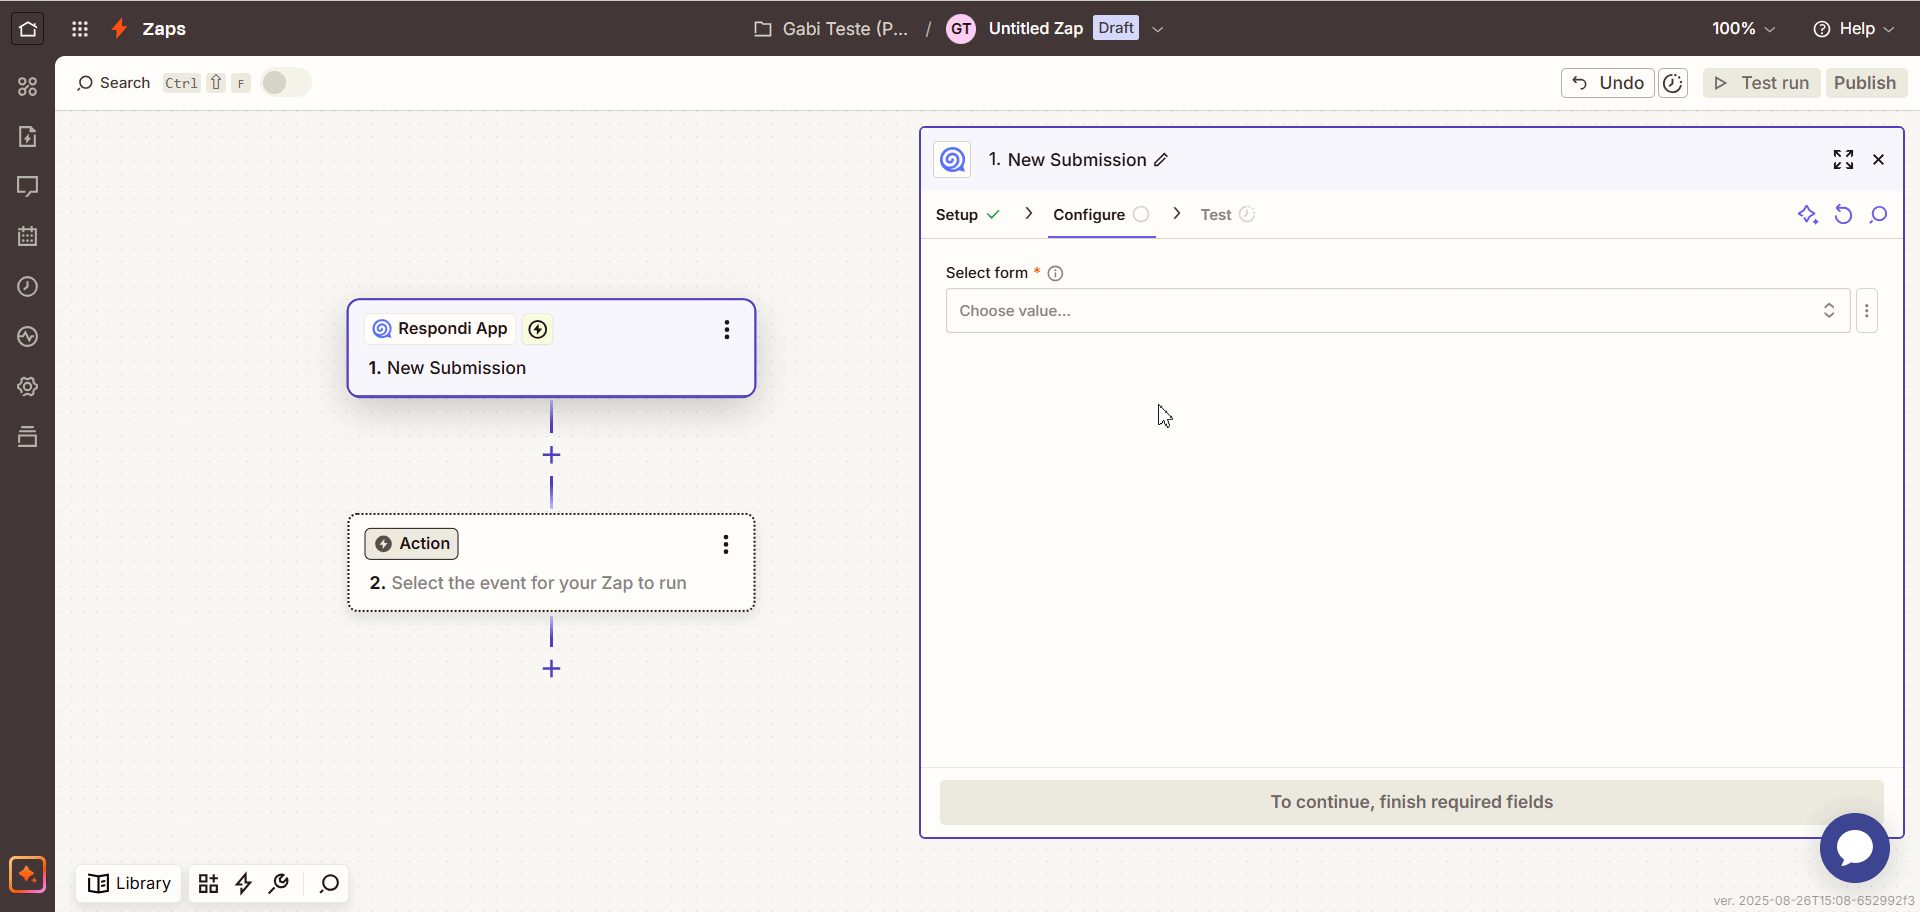Image resolution: width=1920 pixels, height=912 pixels.
Task: Click the lightning bolt tool in bottom toolbar
Action: tap(243, 884)
